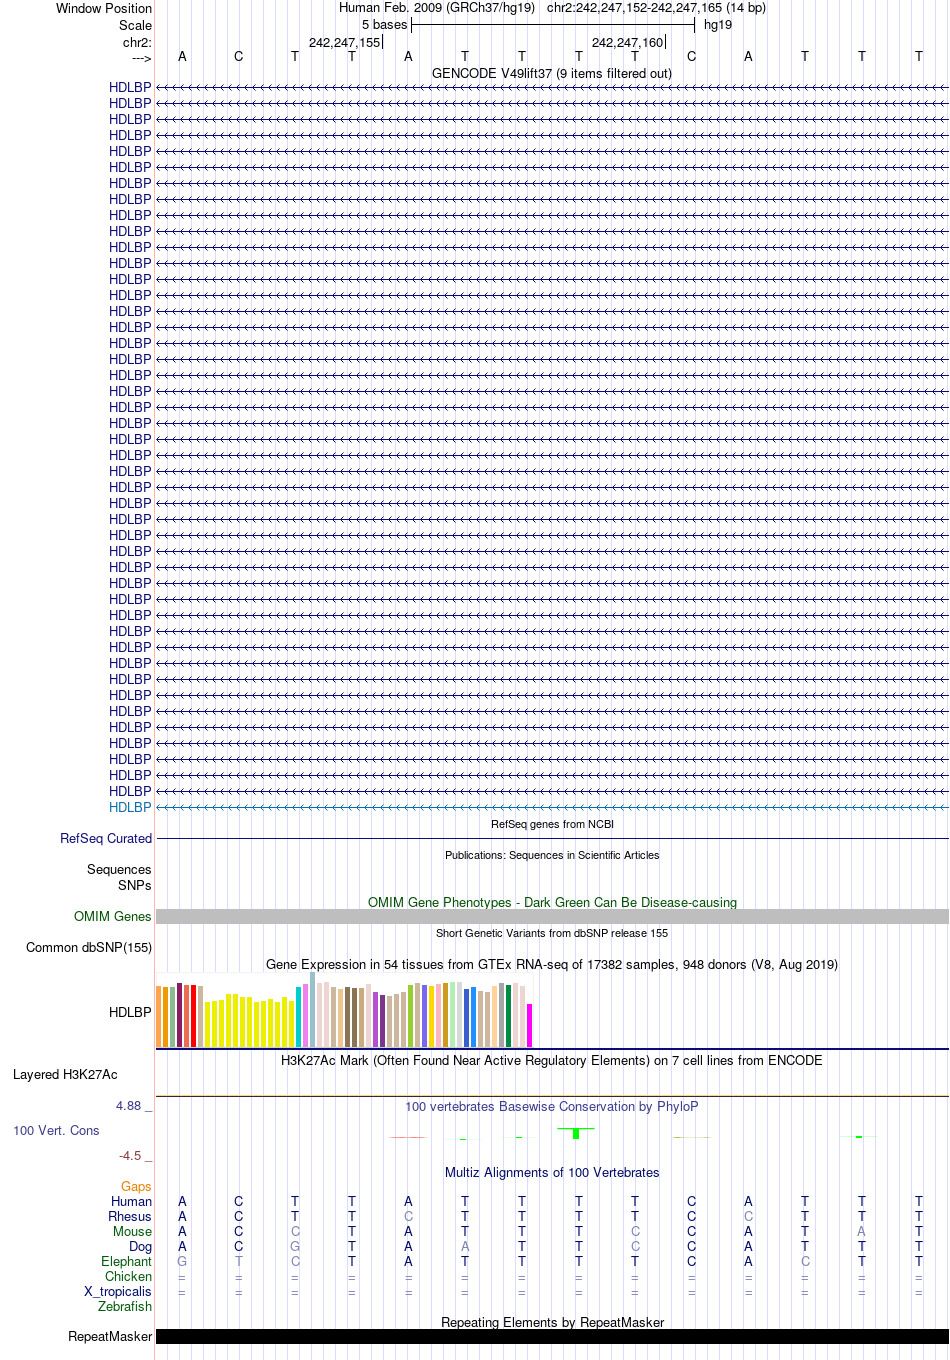The height and width of the screenshot is (1360, 950).
Task: Click the 5 bases scale text
Action: point(385,25)
